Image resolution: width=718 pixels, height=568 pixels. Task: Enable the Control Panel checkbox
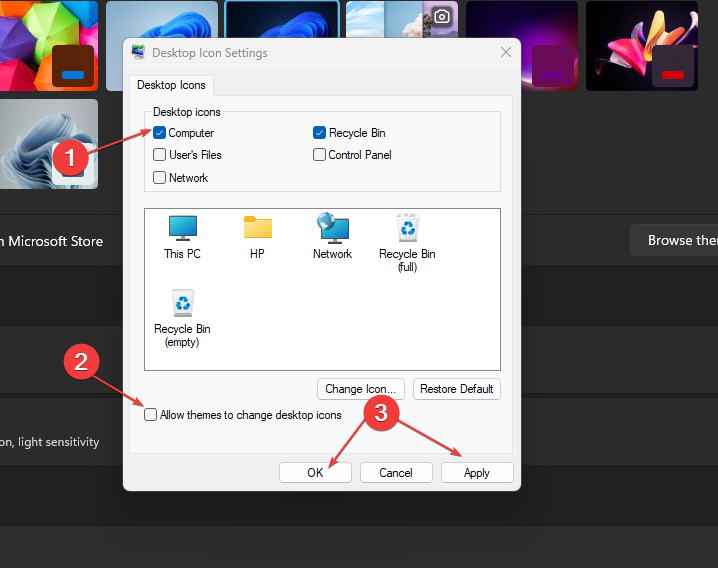[x=319, y=155]
